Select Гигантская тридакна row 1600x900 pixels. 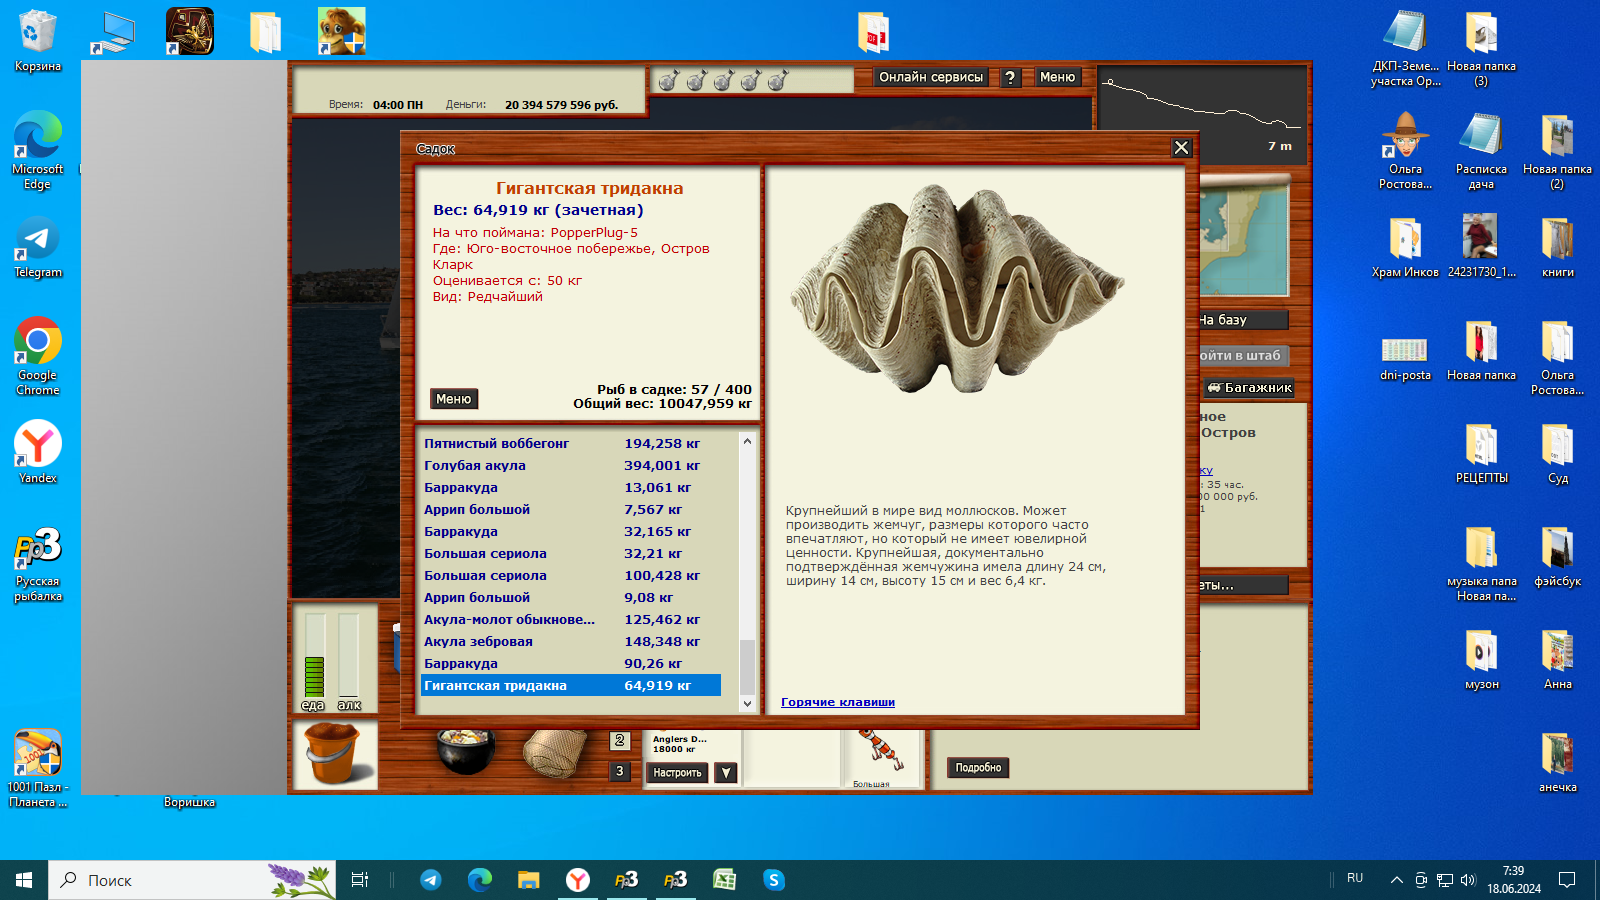pos(571,685)
